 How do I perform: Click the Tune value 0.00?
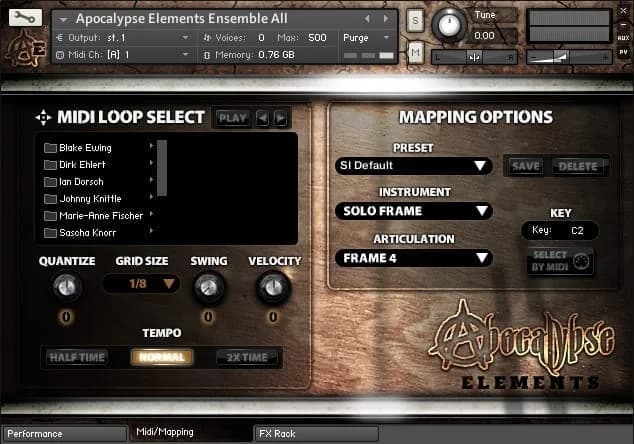click(x=484, y=36)
